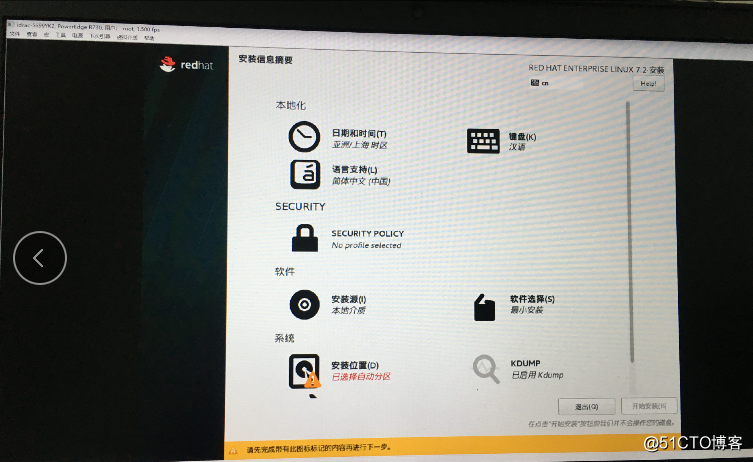The height and width of the screenshot is (462, 753).
Task: Click the 本地化 section heading
Action: pos(291,105)
